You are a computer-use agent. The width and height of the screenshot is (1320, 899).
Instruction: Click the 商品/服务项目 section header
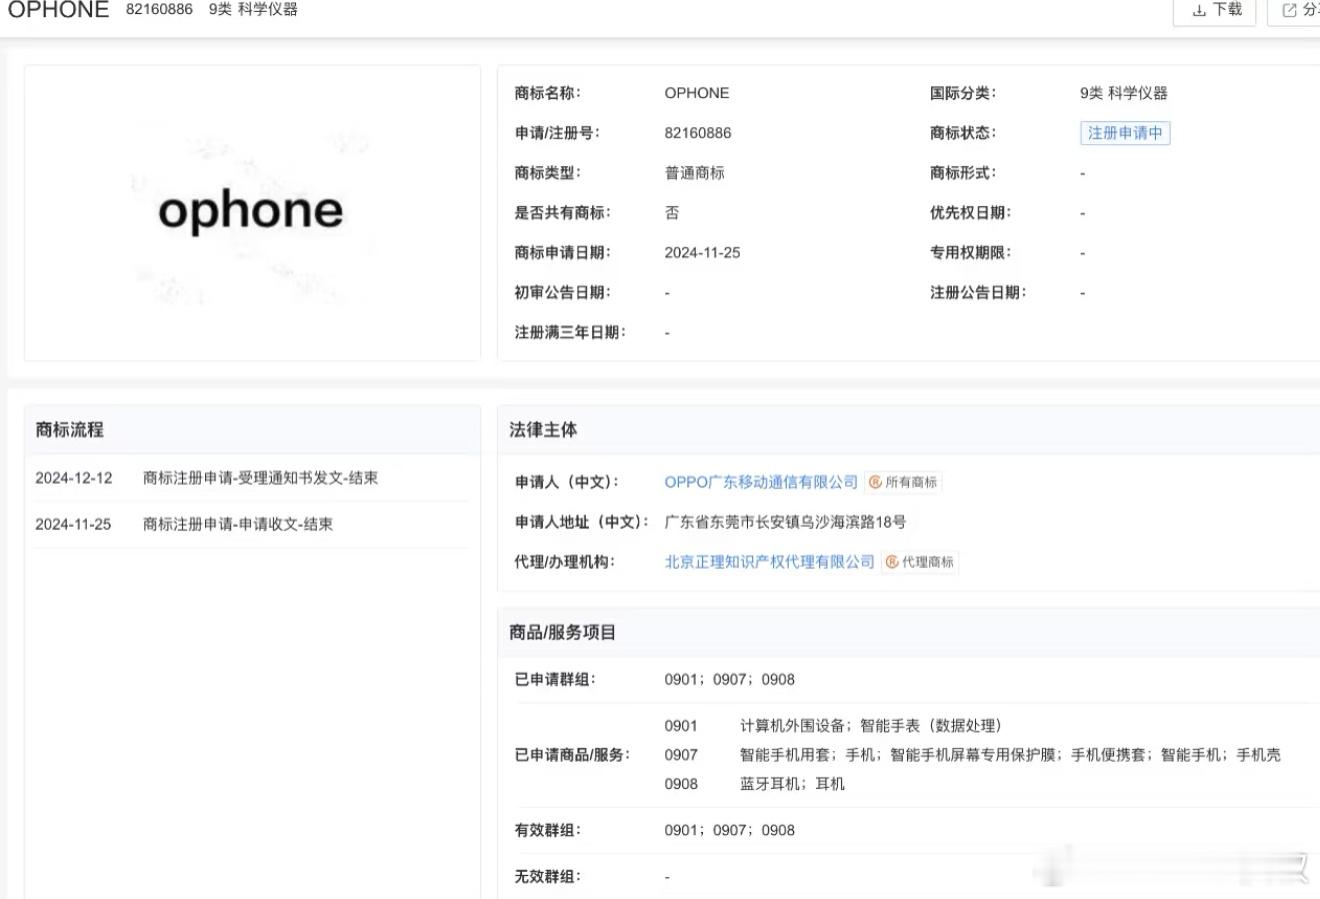pyautogui.click(x=562, y=632)
